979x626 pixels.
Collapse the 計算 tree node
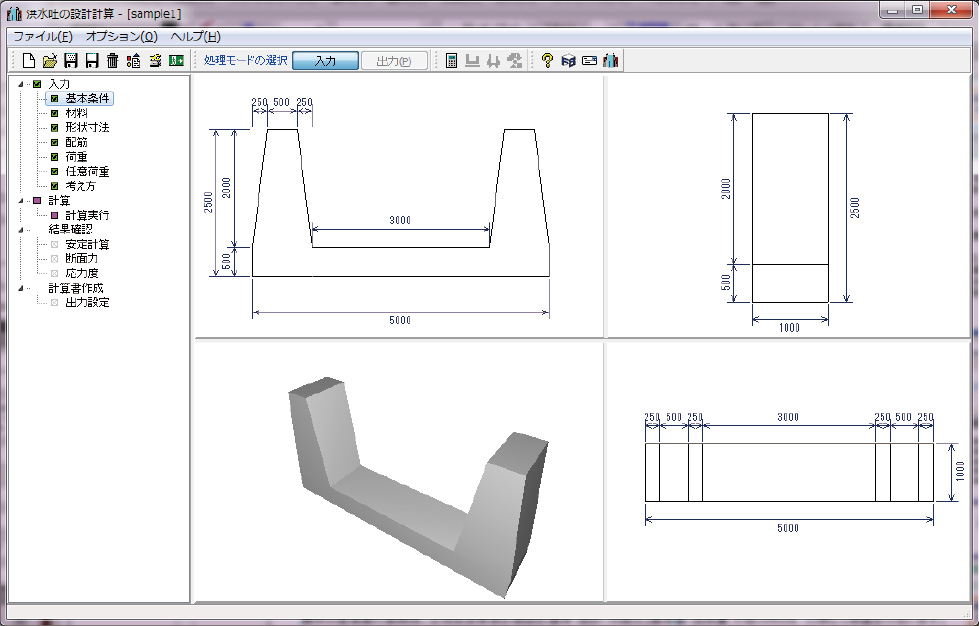click(x=20, y=201)
